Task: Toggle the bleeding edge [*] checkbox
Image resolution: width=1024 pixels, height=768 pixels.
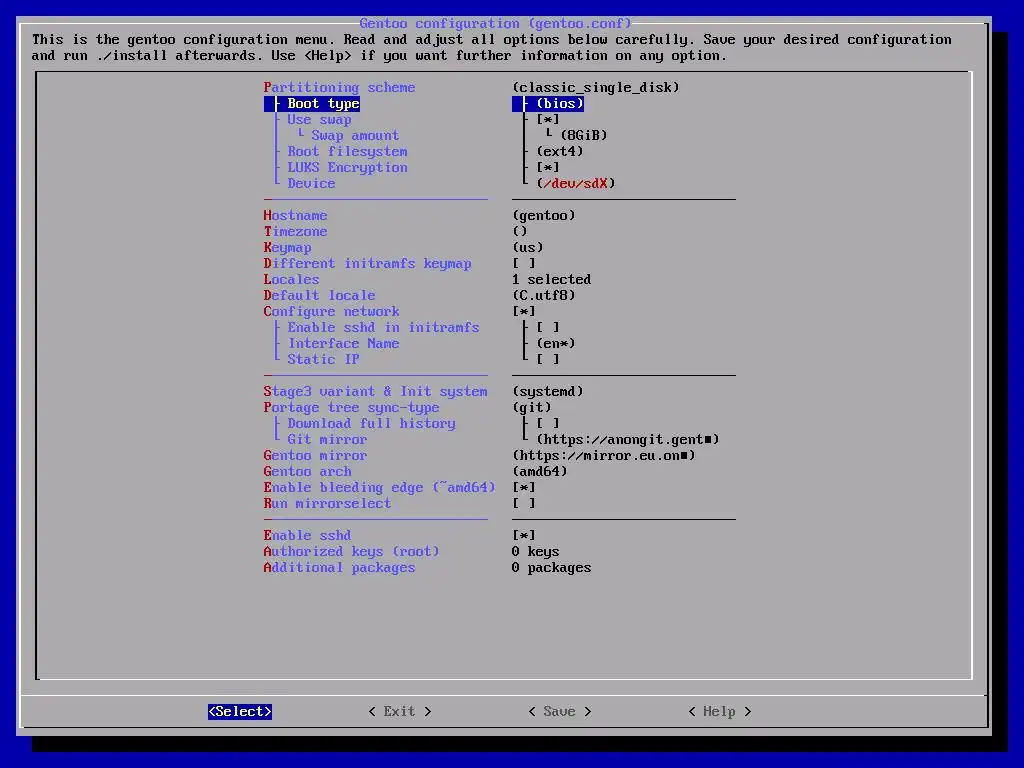Action: [524, 487]
